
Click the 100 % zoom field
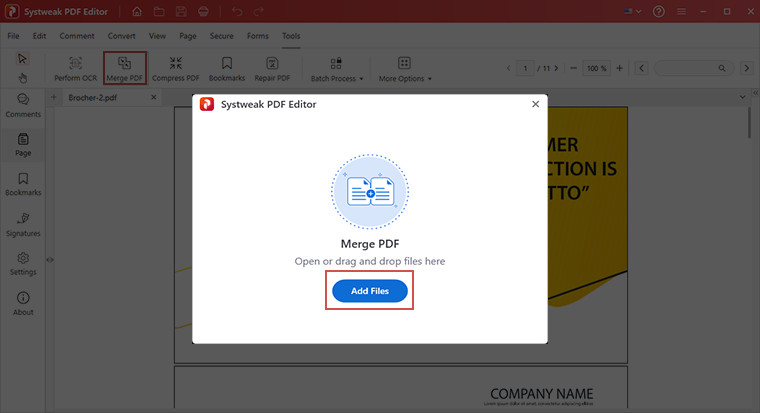pyautogui.click(x=597, y=68)
